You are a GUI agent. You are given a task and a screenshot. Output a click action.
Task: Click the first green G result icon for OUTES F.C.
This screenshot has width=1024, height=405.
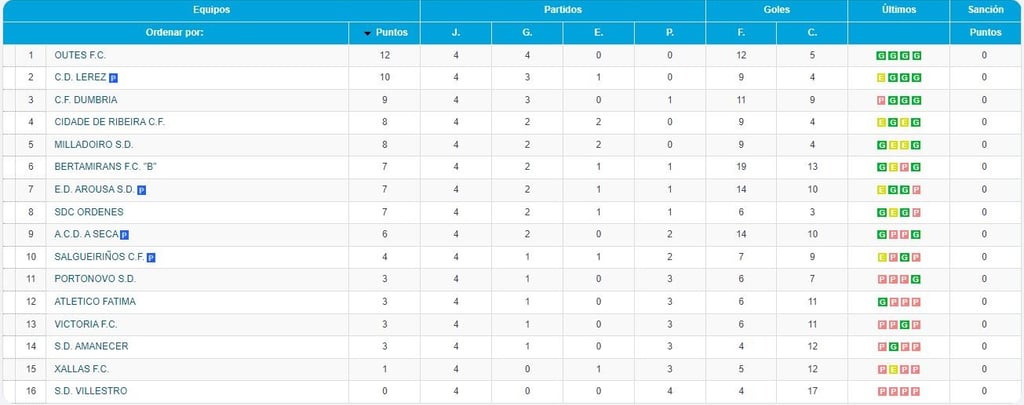click(881, 56)
